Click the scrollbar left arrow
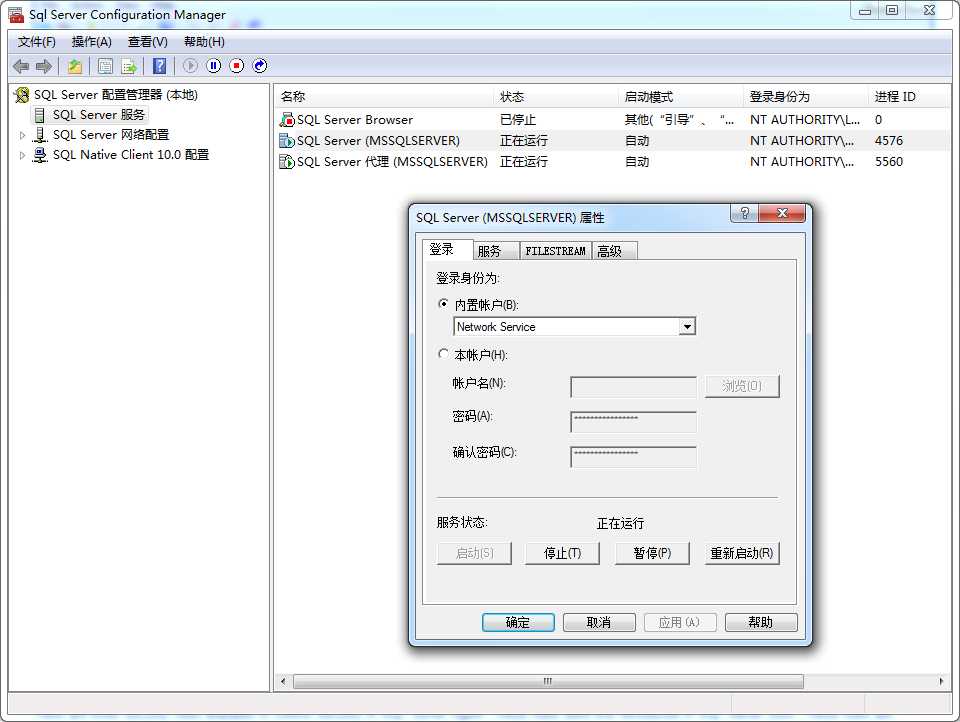960x722 pixels. (x=283, y=682)
